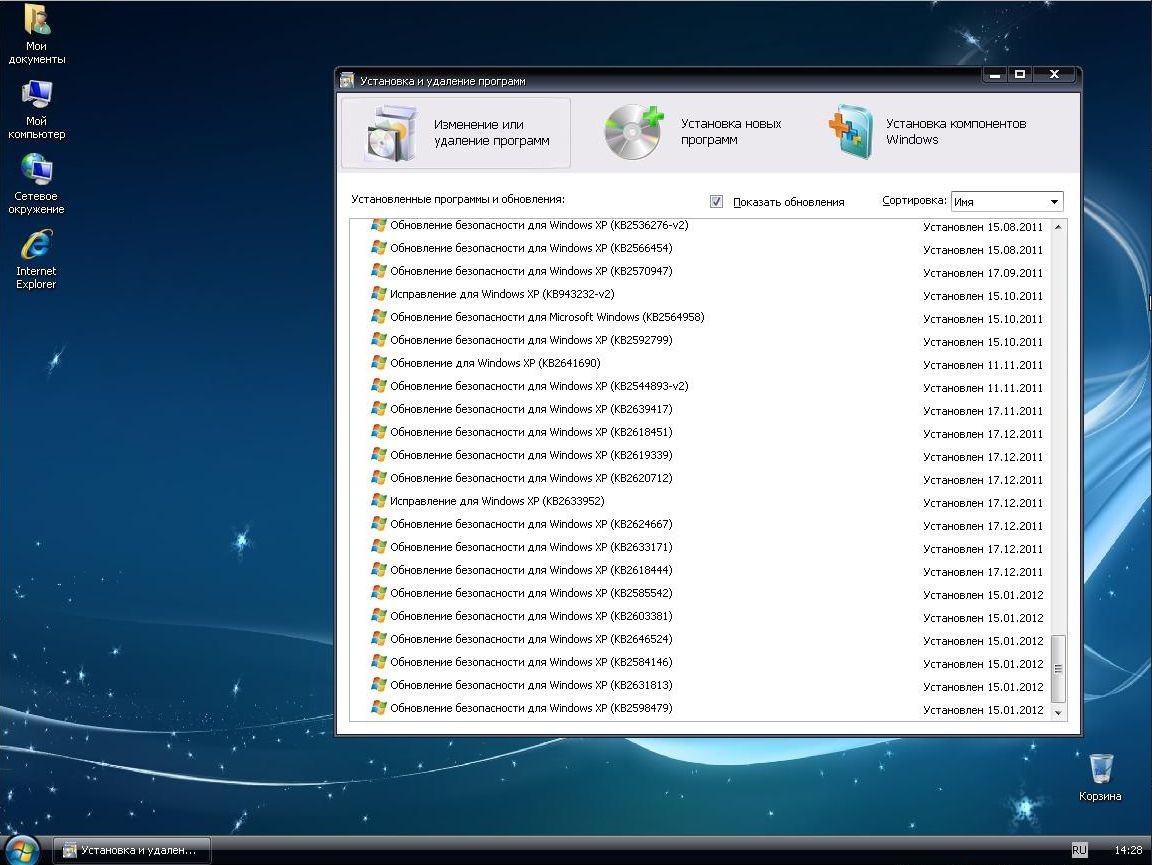Click install date of KB2570947 update
Screen dimensions: 1152x865
tap(983, 273)
